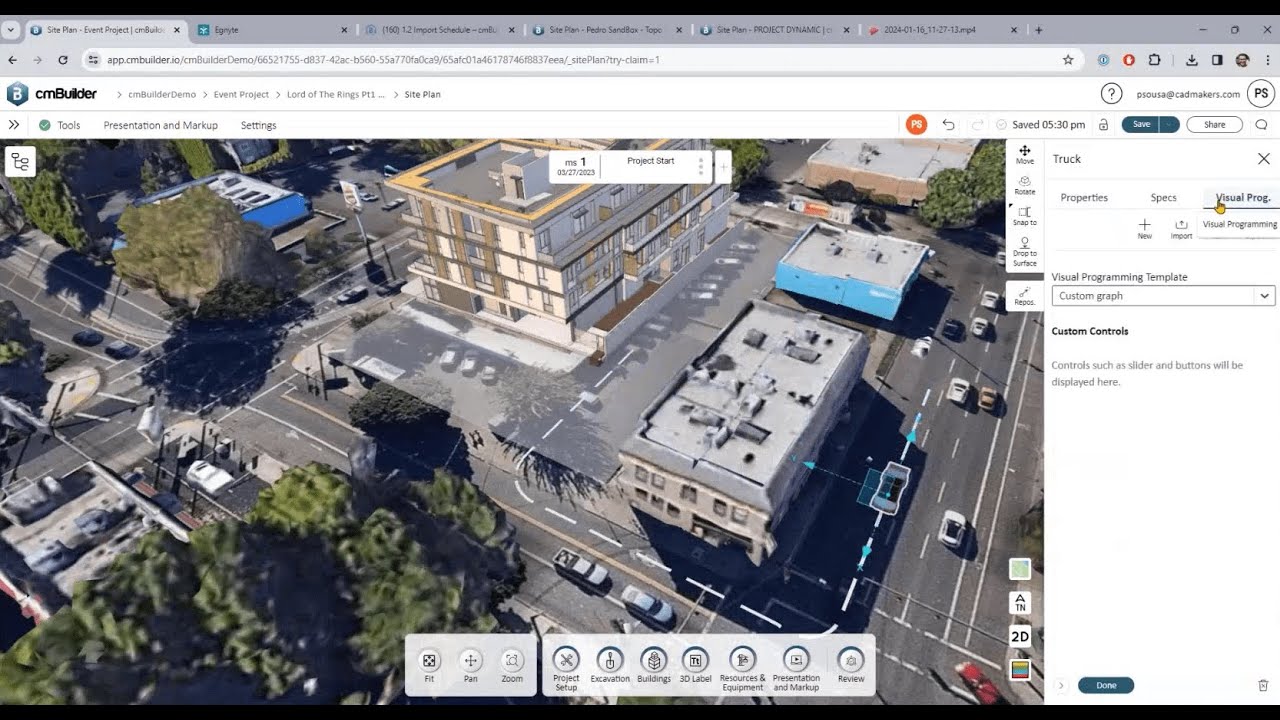This screenshot has width=1280, height=720.
Task: Click the orange PS collaborator avatar
Action: click(x=916, y=125)
